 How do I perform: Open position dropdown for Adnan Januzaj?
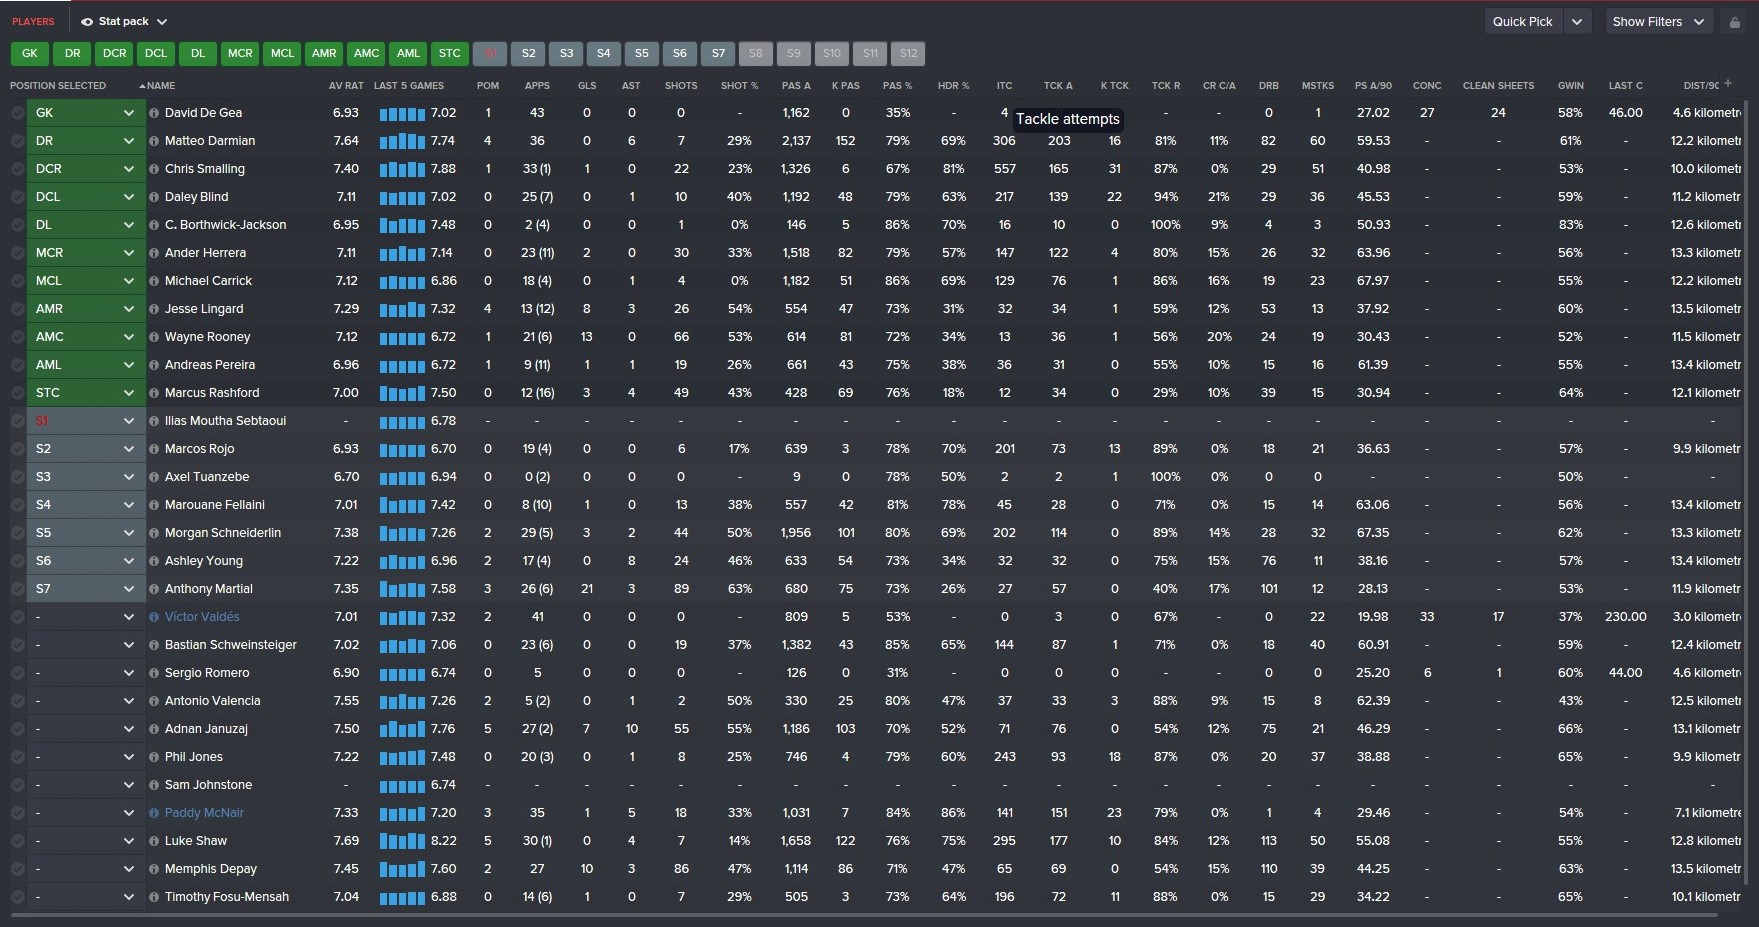(86, 729)
